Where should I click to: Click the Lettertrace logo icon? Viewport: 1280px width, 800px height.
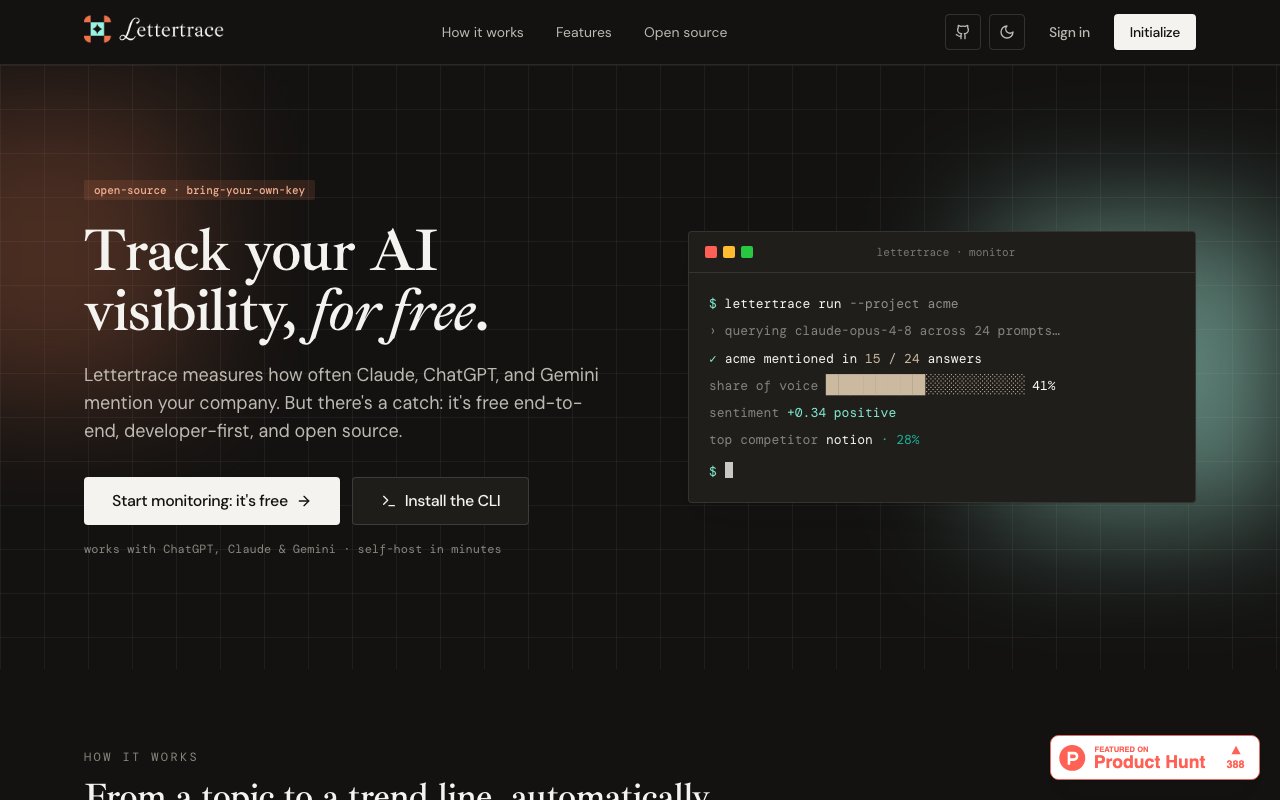click(97, 29)
